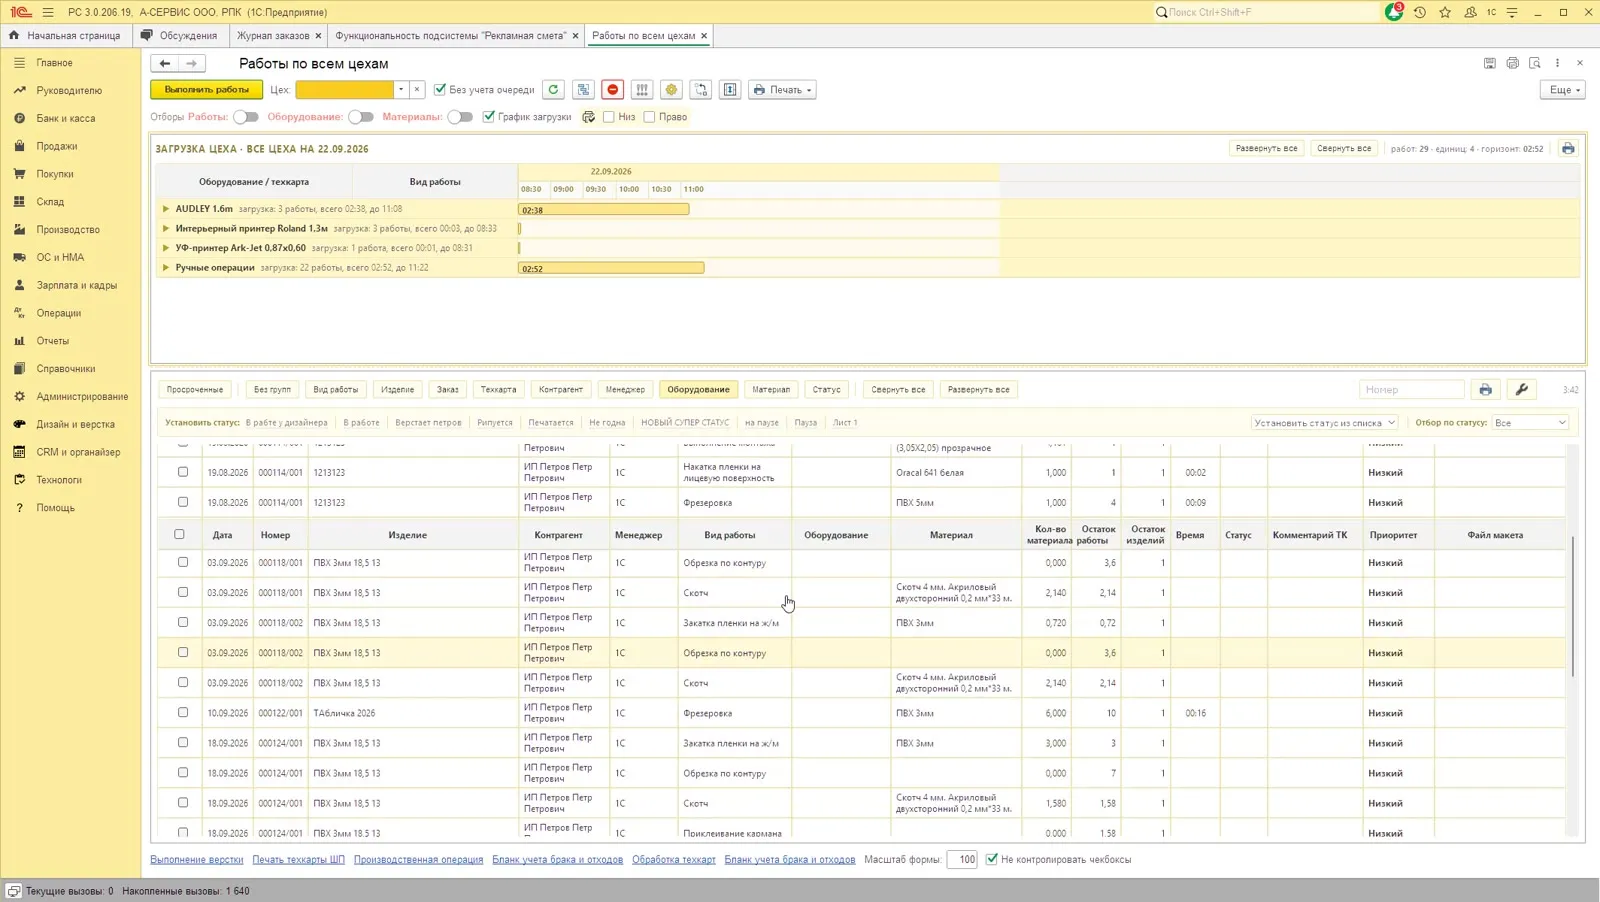The height and width of the screenshot is (902, 1600).
Task: Toggle the Оборудование filter switch
Action: (x=361, y=117)
